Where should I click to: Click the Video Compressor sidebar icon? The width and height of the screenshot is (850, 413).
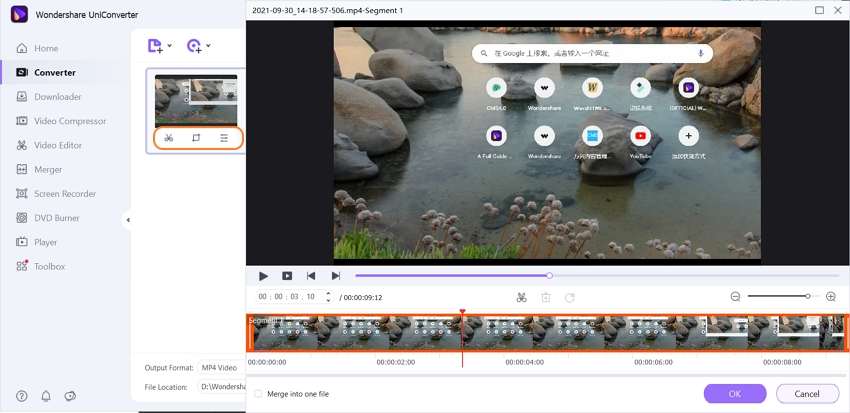click(x=22, y=121)
